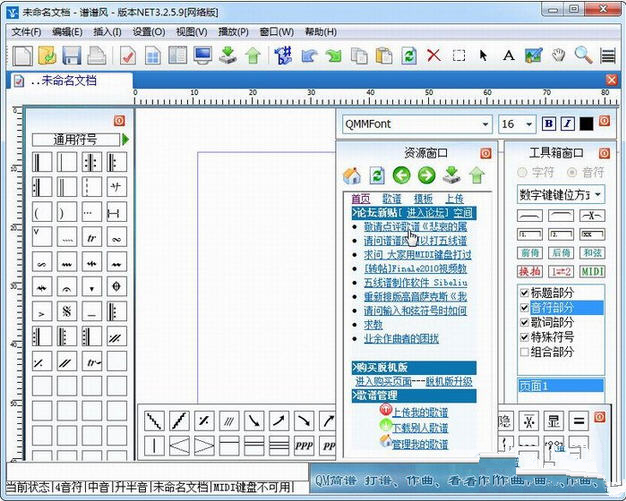Select the 字符 radio button
Screen dimensions: 626x501
pyautogui.click(x=524, y=173)
